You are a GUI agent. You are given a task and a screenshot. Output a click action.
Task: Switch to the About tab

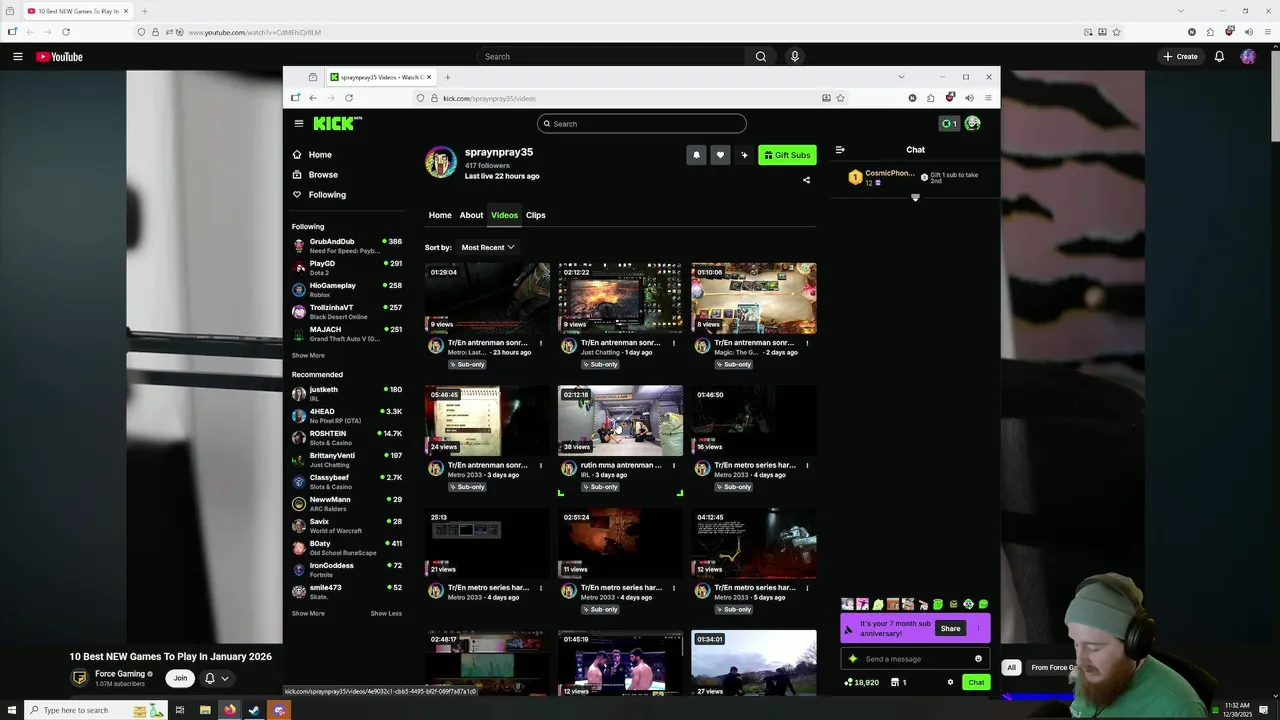pyautogui.click(x=471, y=215)
